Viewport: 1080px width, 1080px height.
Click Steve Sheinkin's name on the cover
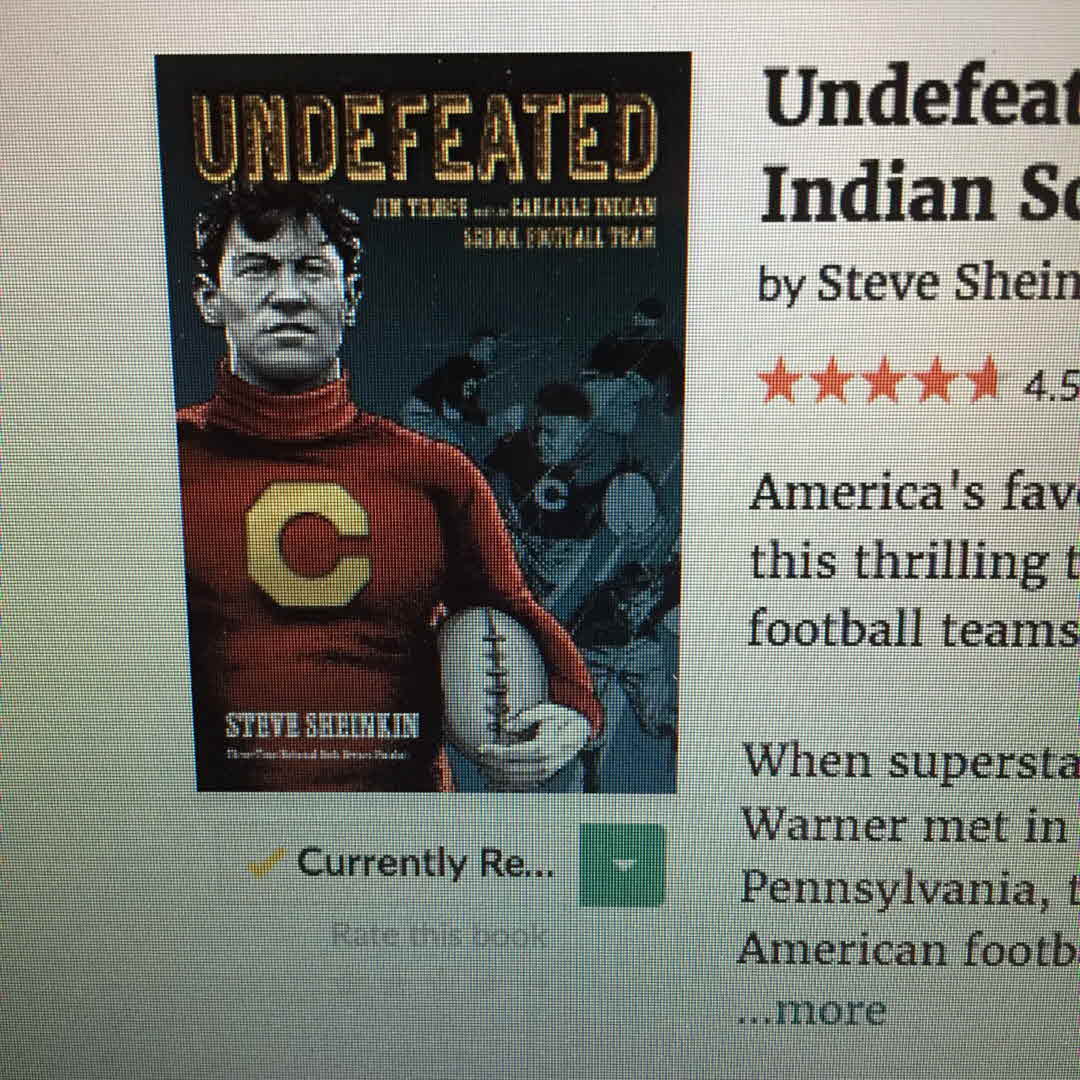coord(322,725)
